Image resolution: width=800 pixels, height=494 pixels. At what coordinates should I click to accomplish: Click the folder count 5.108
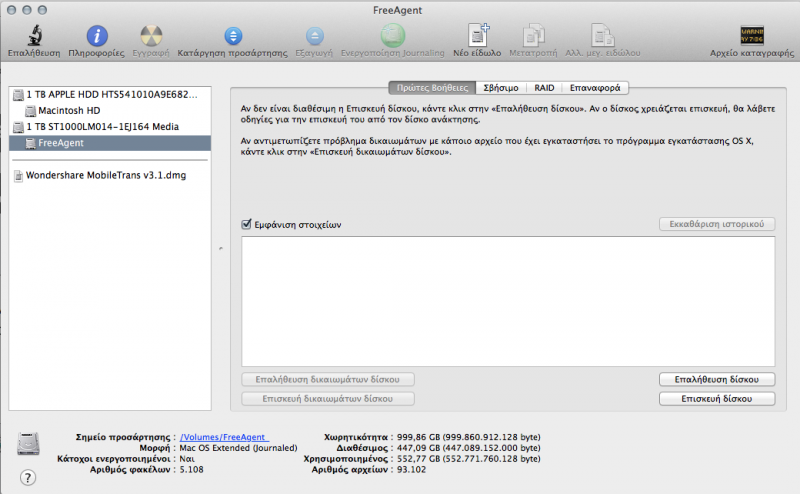[x=191, y=470]
